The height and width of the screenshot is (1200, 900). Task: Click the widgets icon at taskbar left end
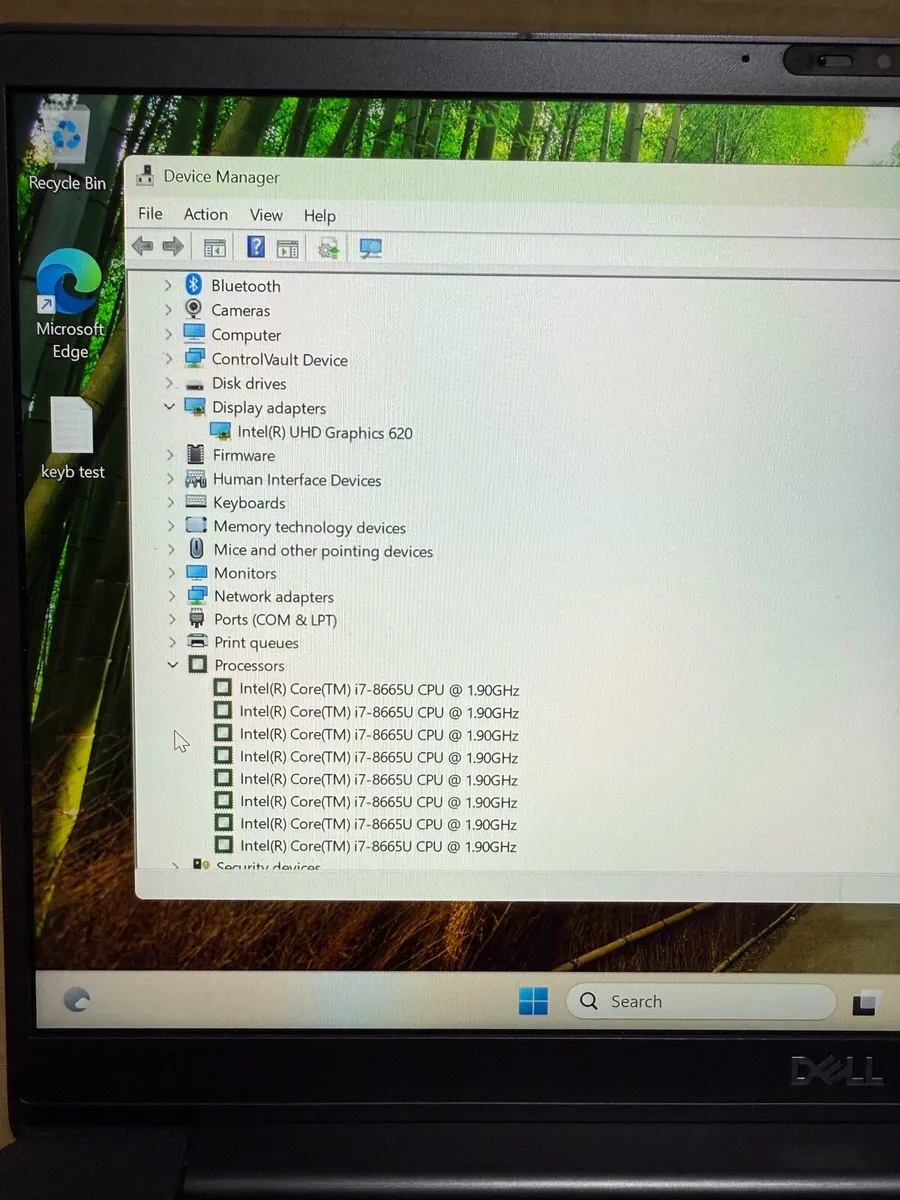[x=77, y=999]
